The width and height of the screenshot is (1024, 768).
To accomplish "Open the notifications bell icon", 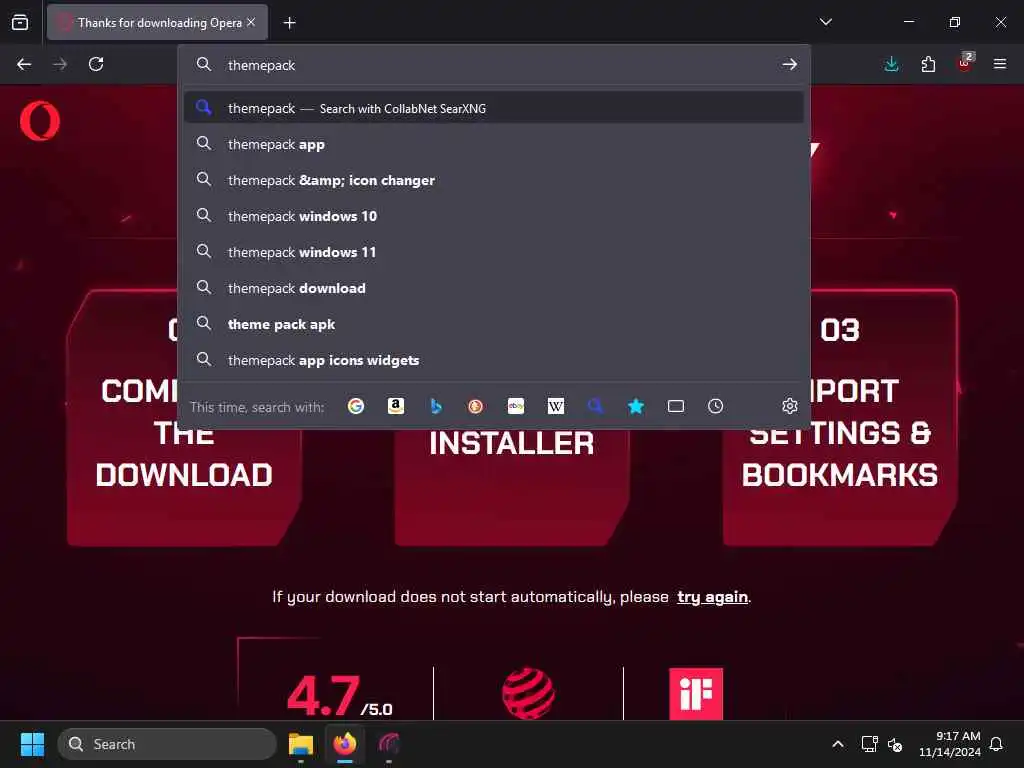I will [x=997, y=744].
